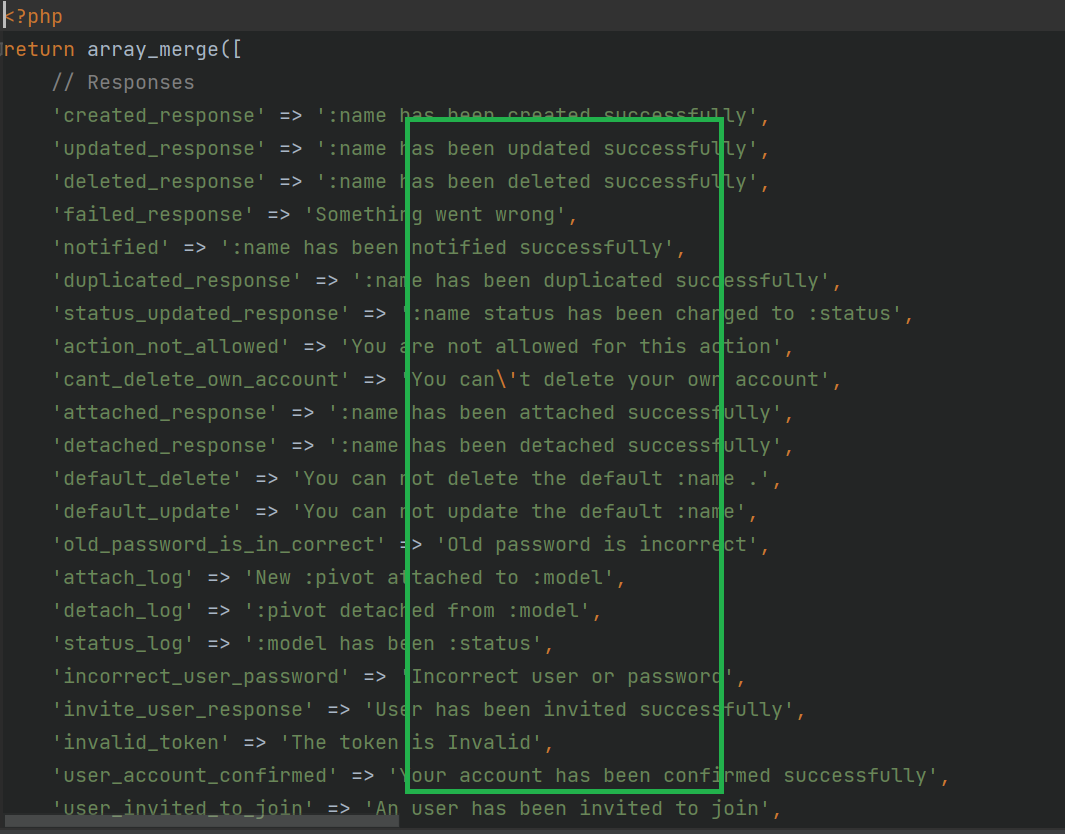Click the 'created_response' array key
1065x834 pixels.
click(159, 116)
